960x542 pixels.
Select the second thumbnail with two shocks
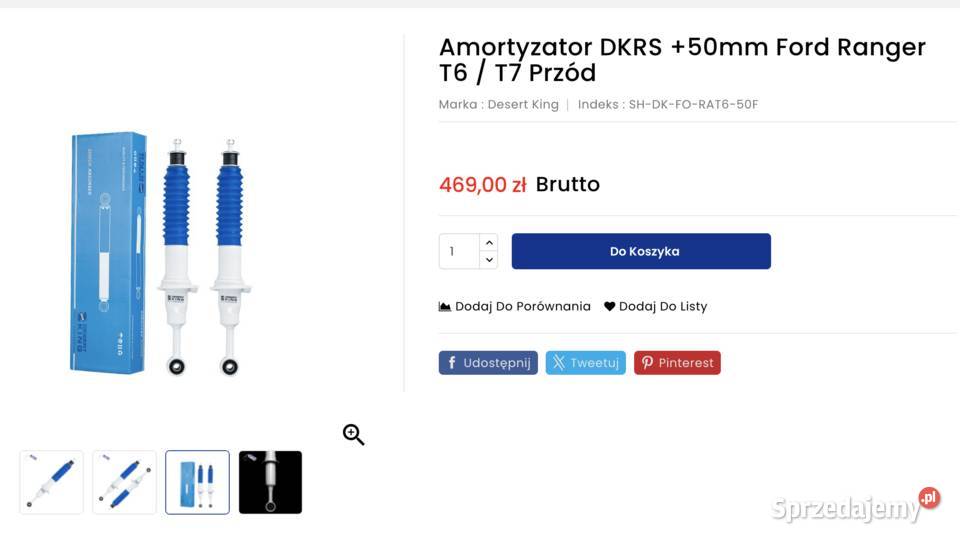(x=124, y=482)
